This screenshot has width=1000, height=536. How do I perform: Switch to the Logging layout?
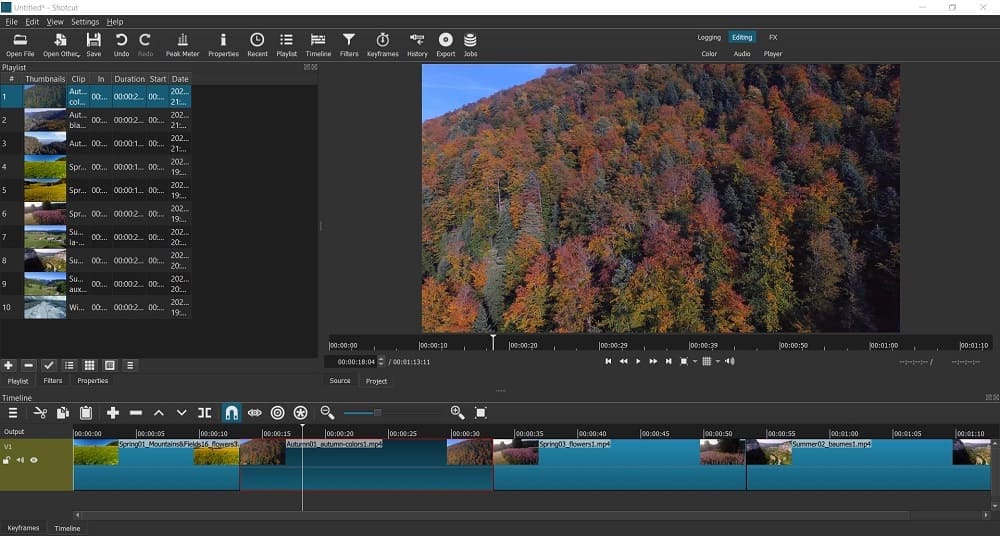tap(709, 37)
